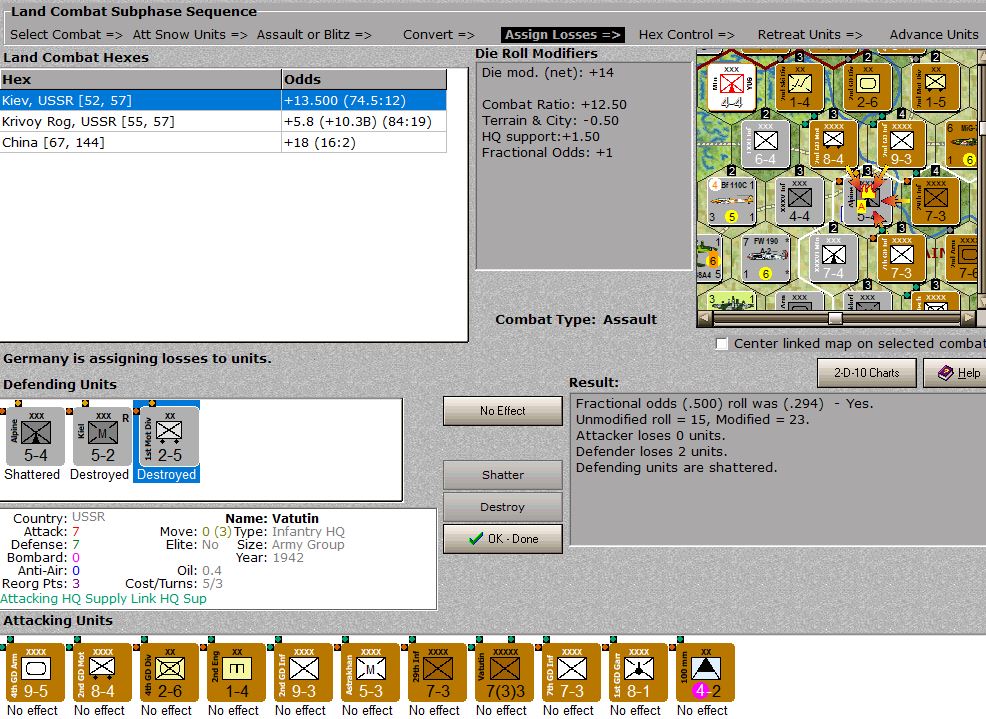The width and height of the screenshot is (986, 719).
Task: Click 'Defending units are shattered.' result line
Action: pos(677,467)
